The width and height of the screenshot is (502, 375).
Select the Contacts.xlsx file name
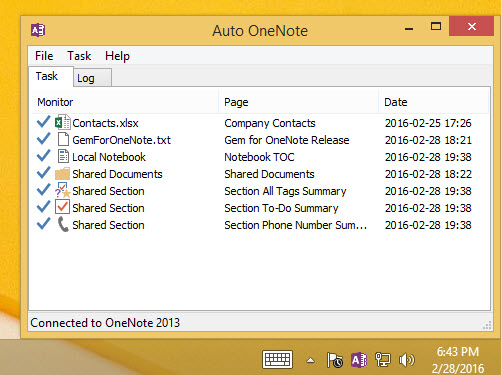[105, 123]
